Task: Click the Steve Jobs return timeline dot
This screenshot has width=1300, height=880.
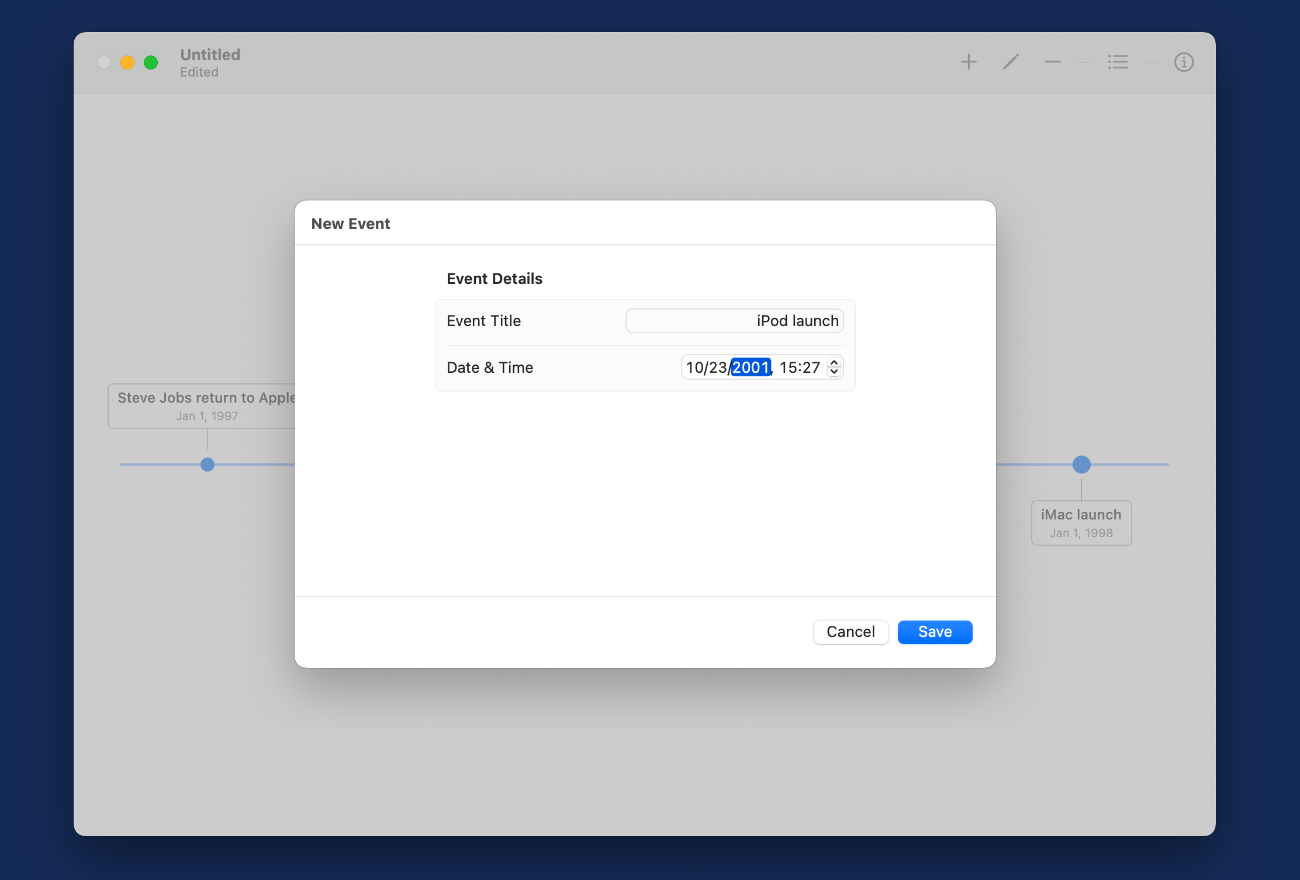Action: tap(207, 464)
